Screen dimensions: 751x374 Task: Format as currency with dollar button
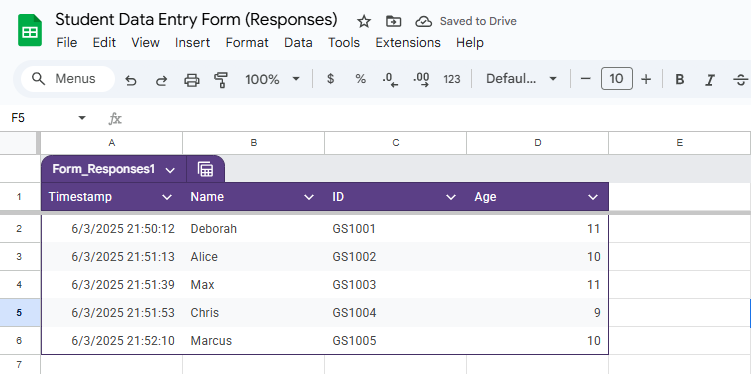click(x=330, y=79)
